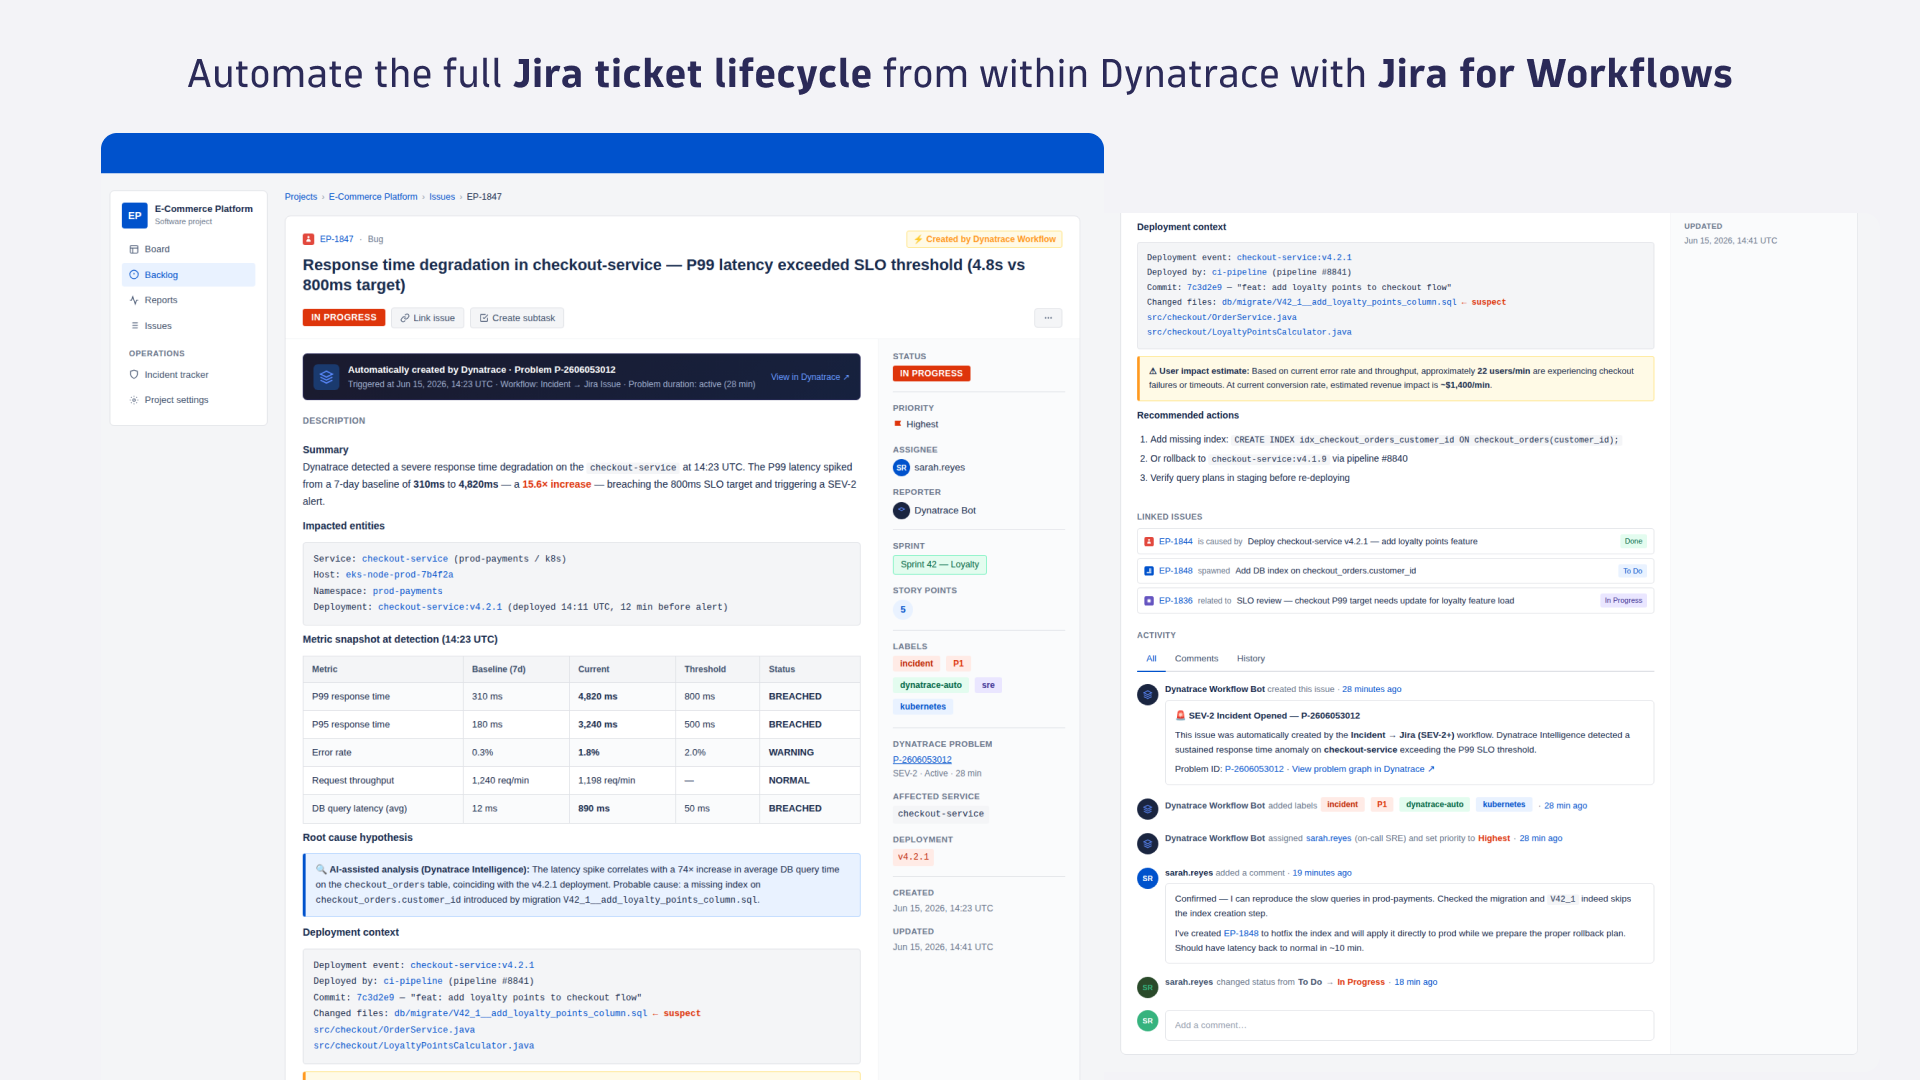Open linked issue EP-1836
Screen dimensions: 1920x1080
click(x=1175, y=601)
